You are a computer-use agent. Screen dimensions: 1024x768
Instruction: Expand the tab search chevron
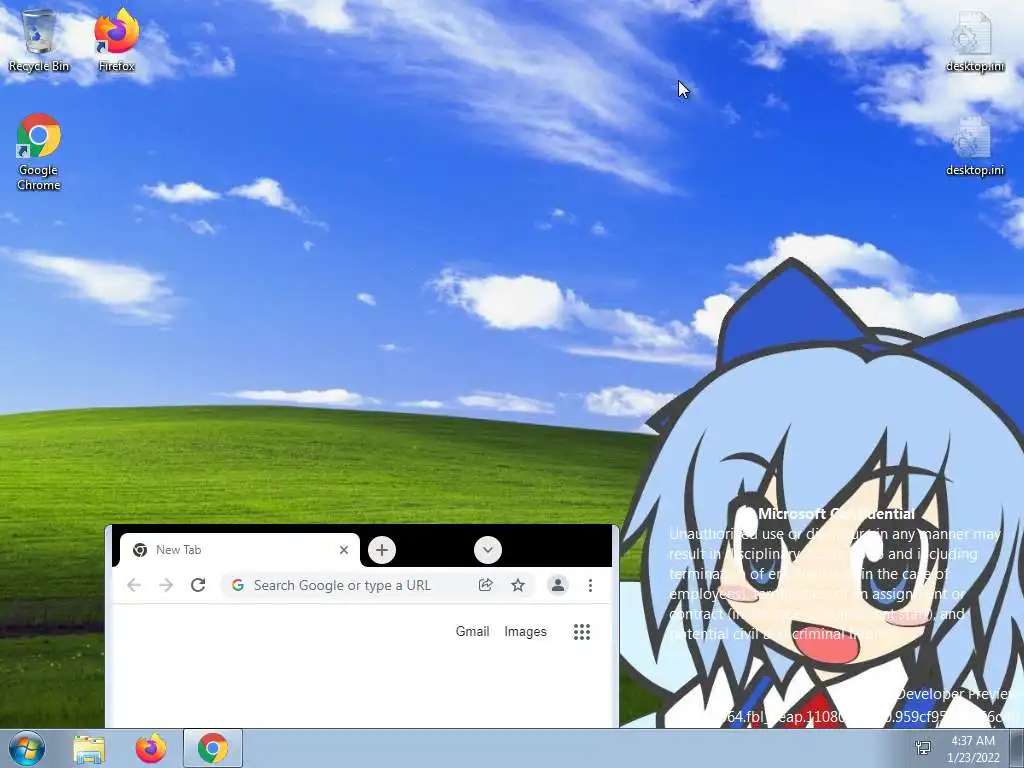[x=488, y=550]
